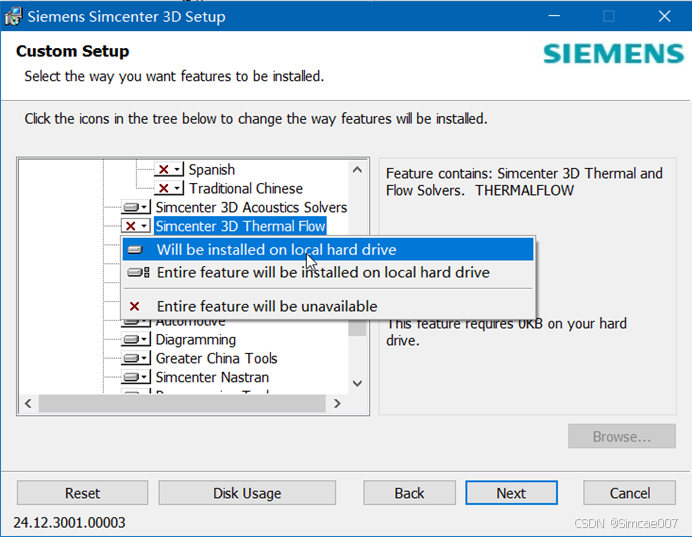Image resolution: width=692 pixels, height=537 pixels.
Task: Go Back to previous setup step
Action: (410, 493)
